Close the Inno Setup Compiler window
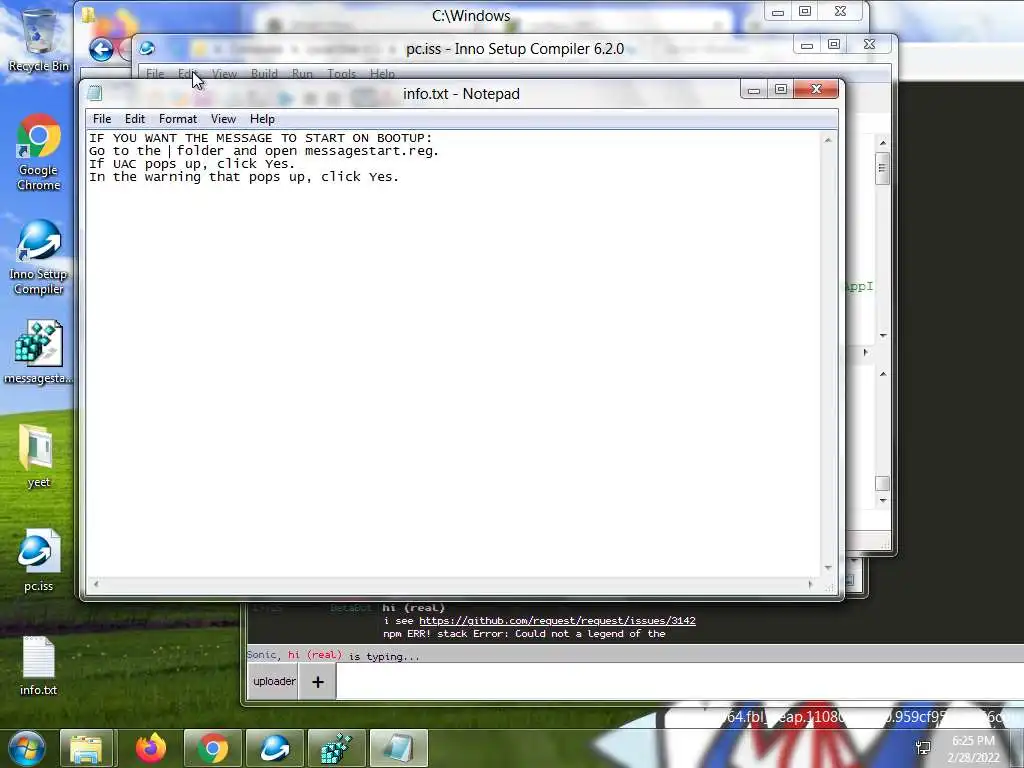 point(869,44)
